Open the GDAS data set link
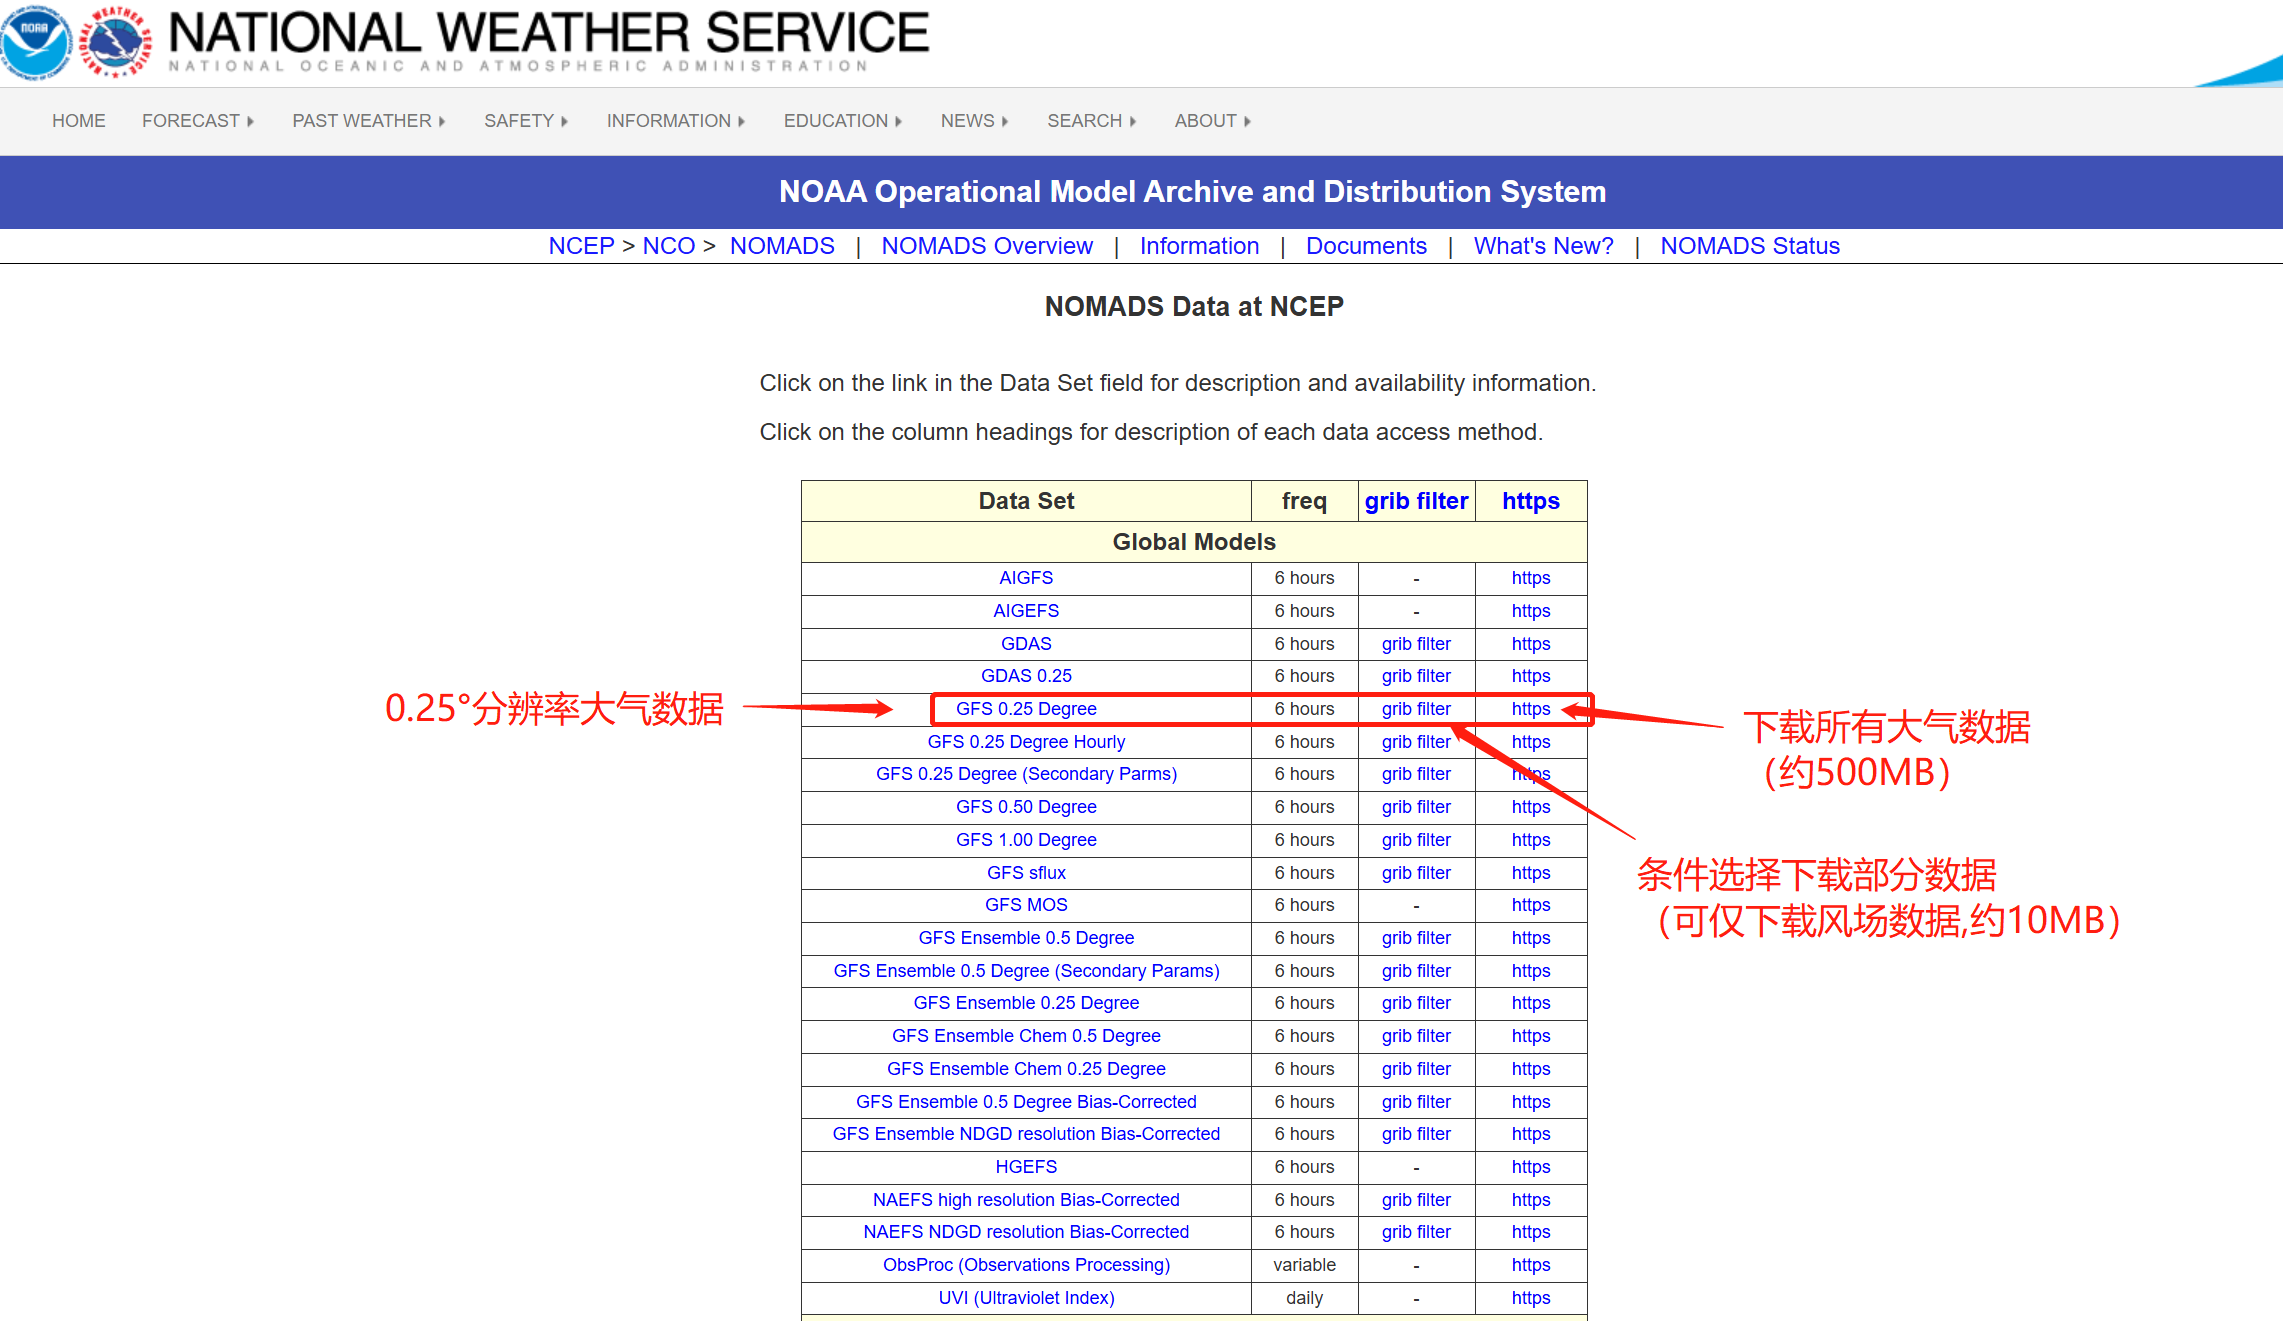 tap(1026, 644)
